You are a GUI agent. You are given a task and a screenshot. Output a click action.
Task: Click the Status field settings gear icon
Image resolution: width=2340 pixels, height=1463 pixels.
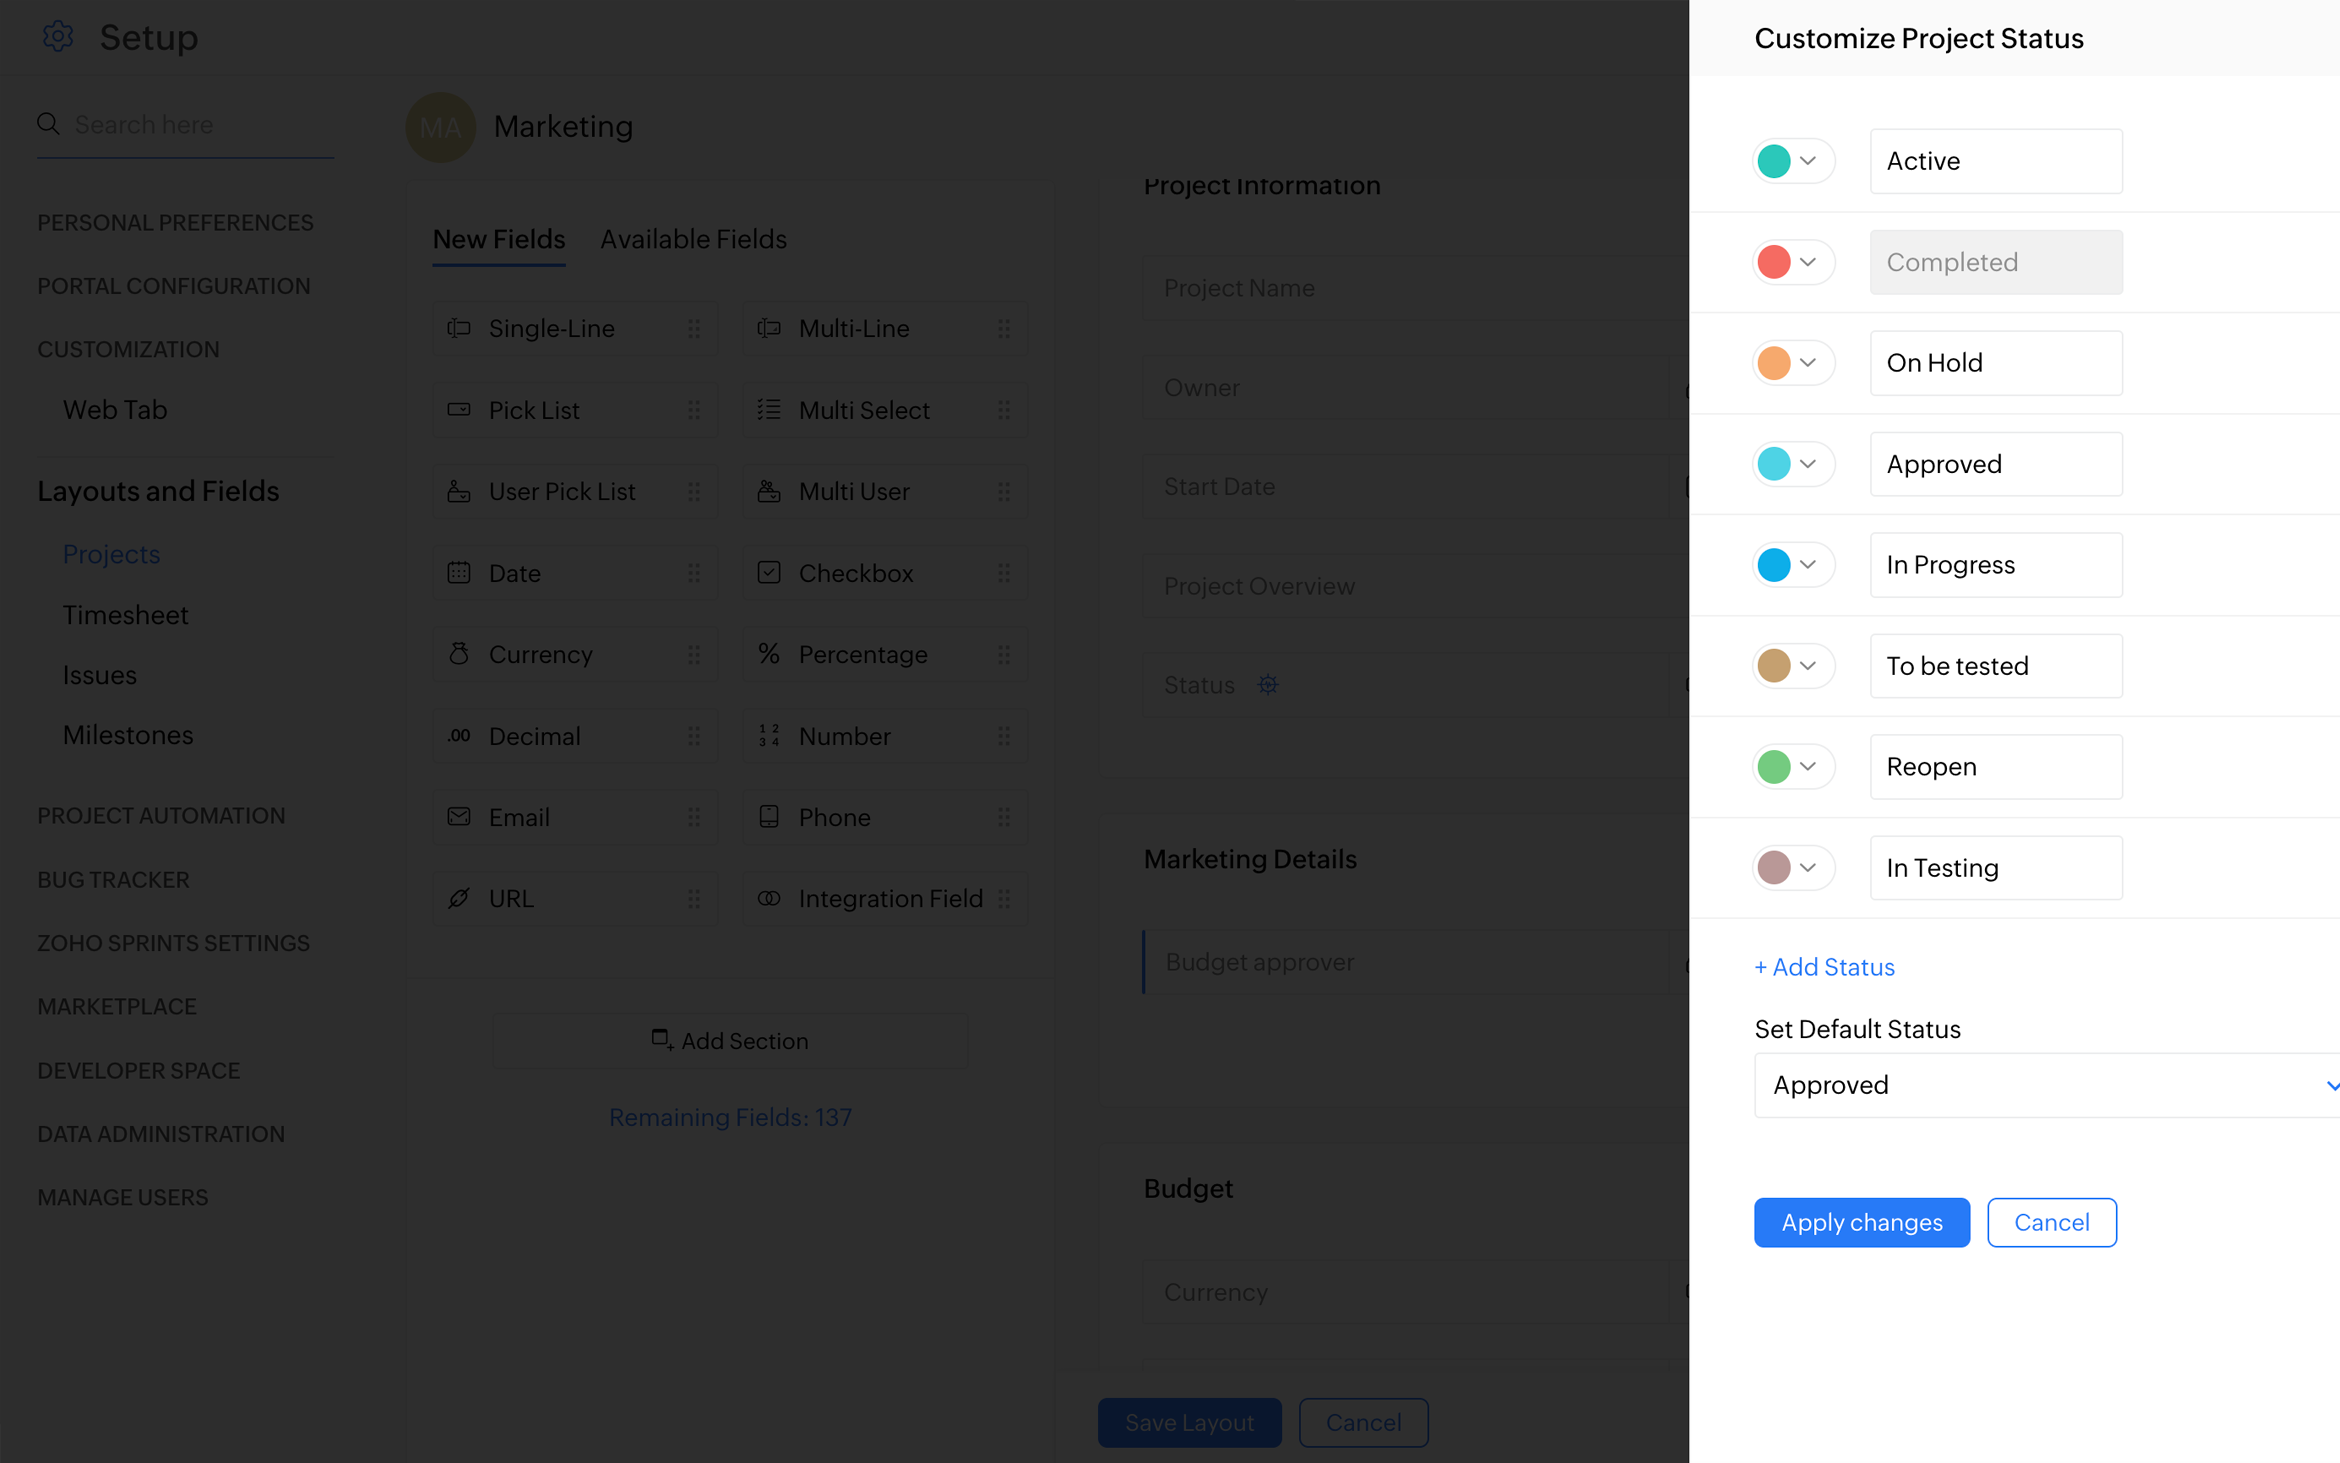click(1267, 685)
